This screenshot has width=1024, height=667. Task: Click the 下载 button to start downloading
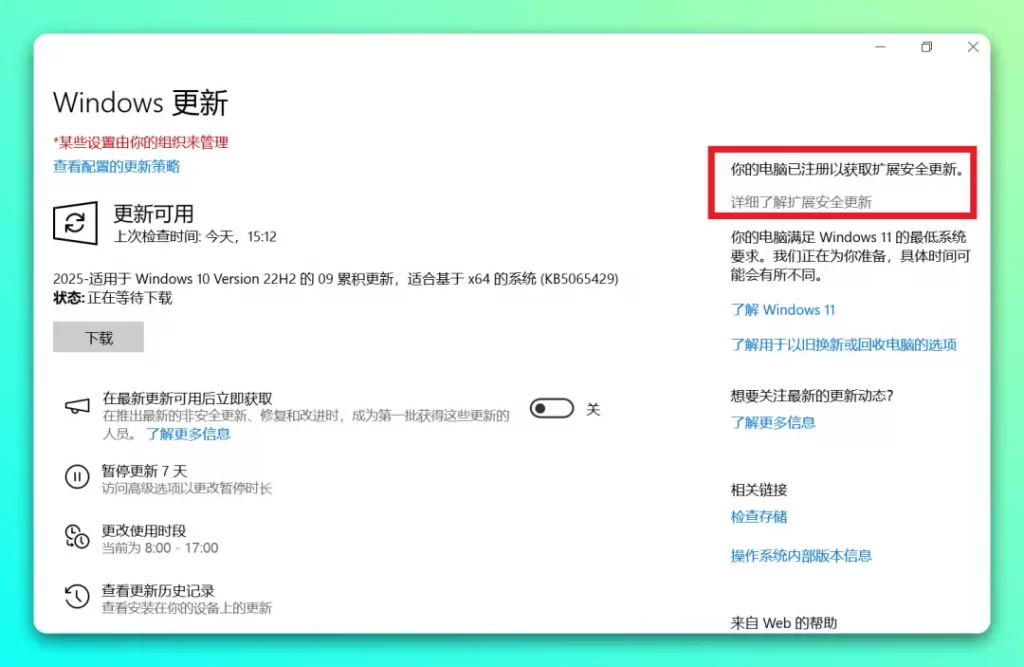click(x=97, y=337)
